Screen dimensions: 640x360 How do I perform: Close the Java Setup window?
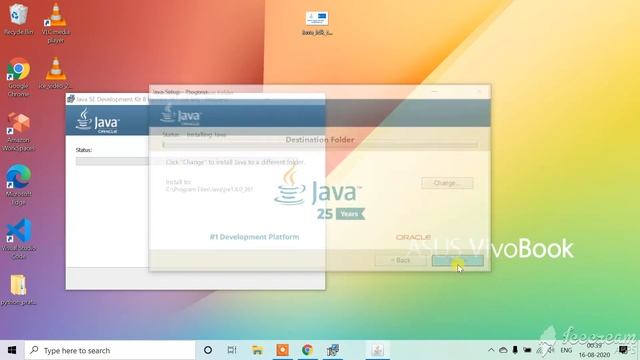click(x=480, y=92)
